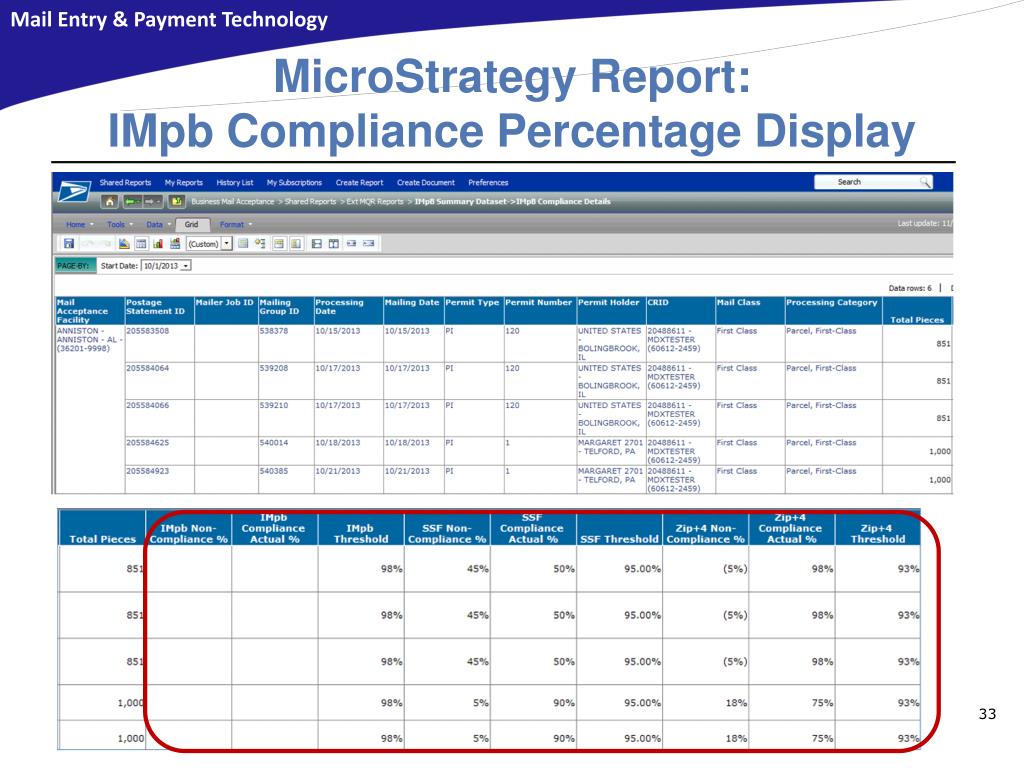Image resolution: width=1024 pixels, height=768 pixels.
Task: Open the parent folder icon
Action: click(176, 202)
